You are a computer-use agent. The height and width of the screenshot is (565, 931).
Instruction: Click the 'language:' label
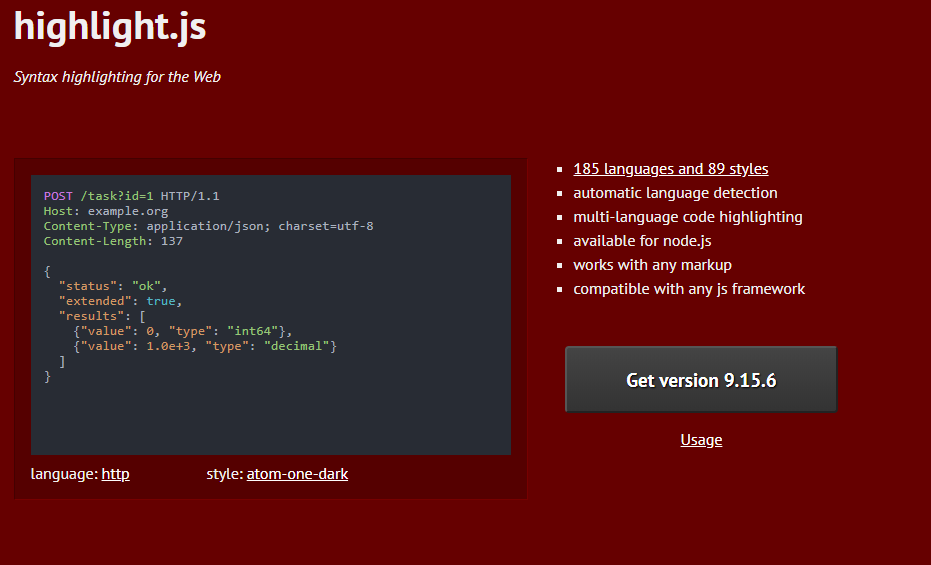click(x=64, y=474)
